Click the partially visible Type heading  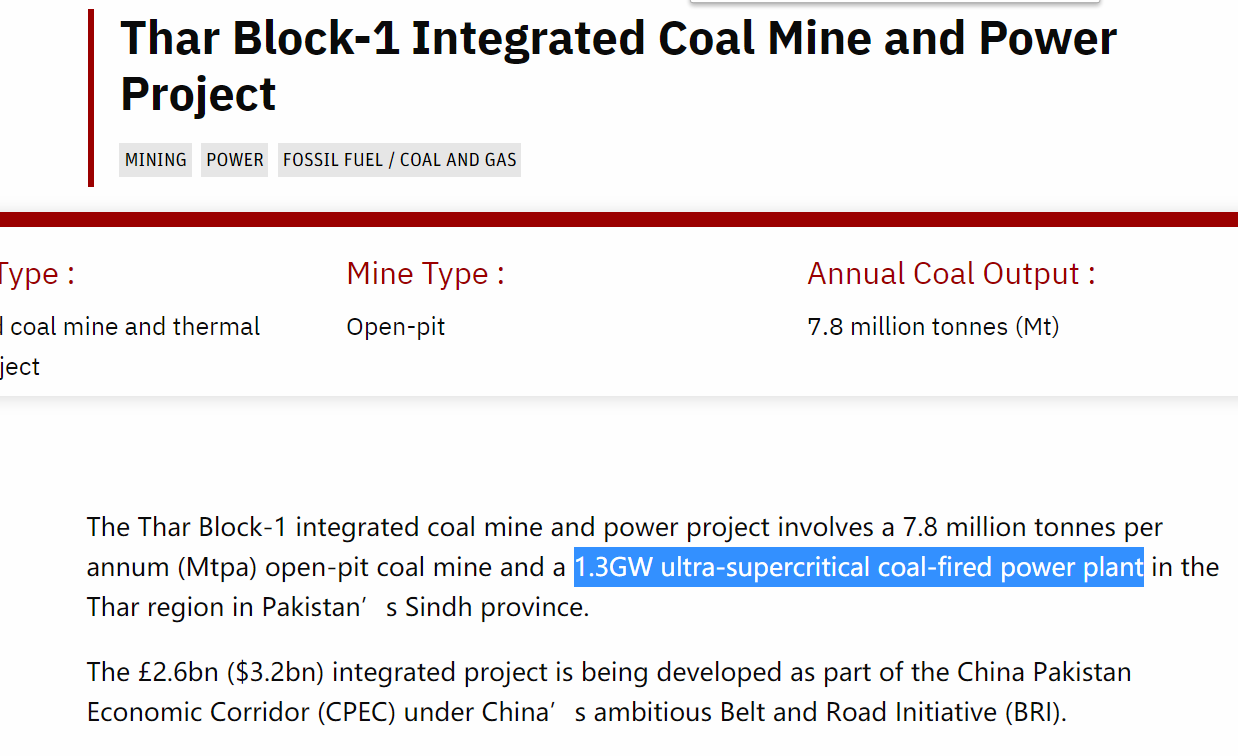(37, 273)
